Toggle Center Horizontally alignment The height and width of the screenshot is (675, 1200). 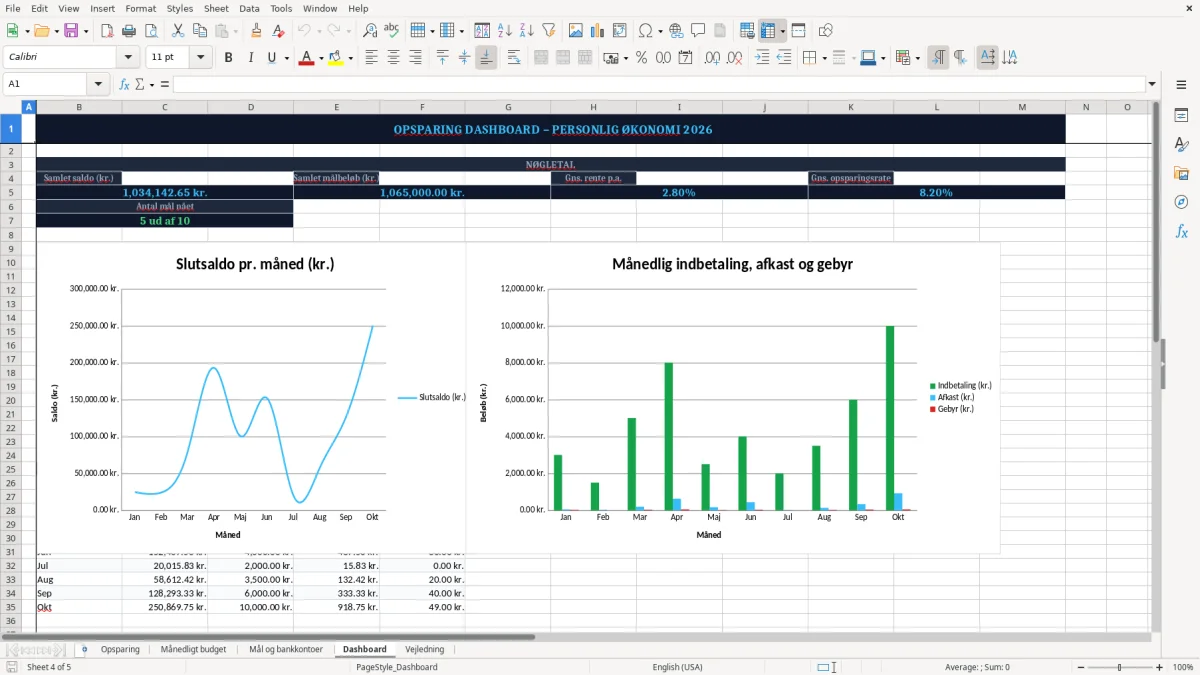pos(393,57)
